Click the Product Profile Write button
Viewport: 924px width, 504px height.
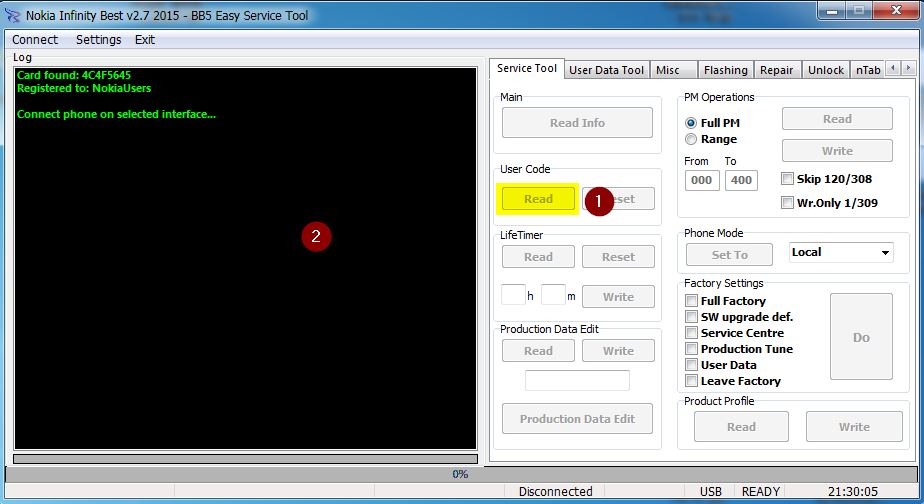[x=854, y=427]
